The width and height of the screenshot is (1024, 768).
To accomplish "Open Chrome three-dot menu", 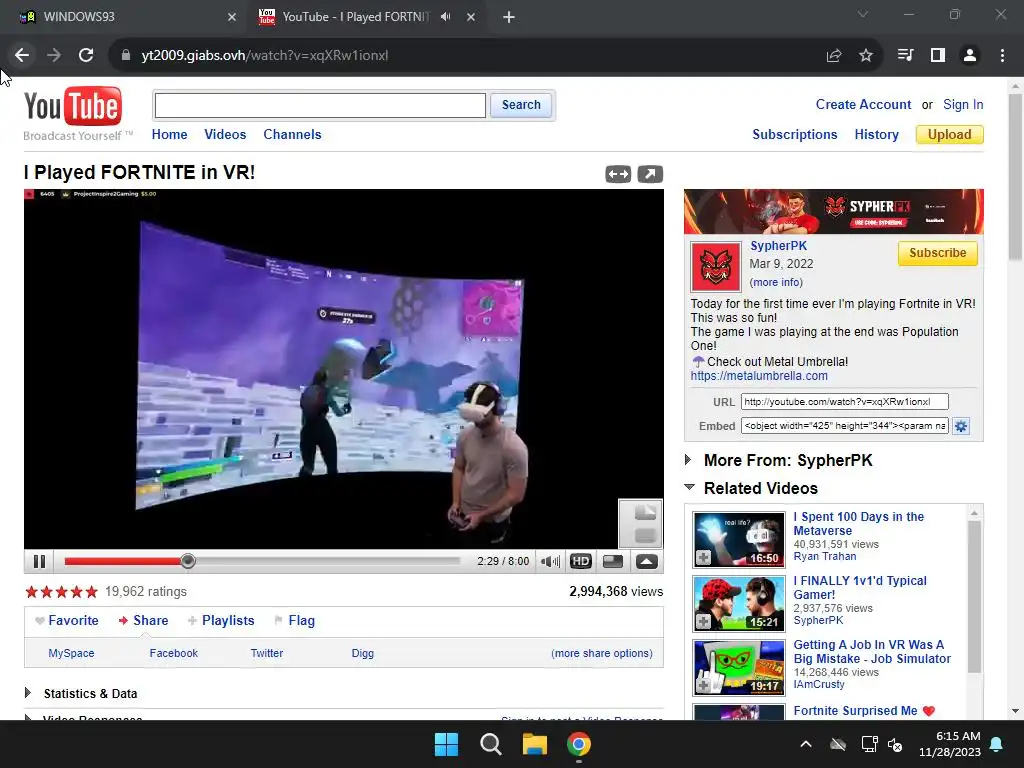I will point(1002,56).
